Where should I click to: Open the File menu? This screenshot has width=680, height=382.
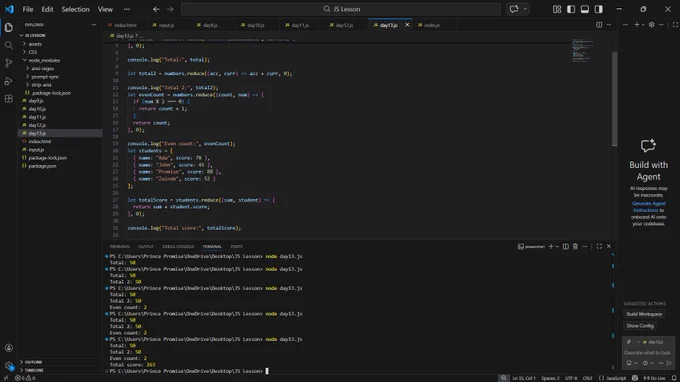[28, 9]
